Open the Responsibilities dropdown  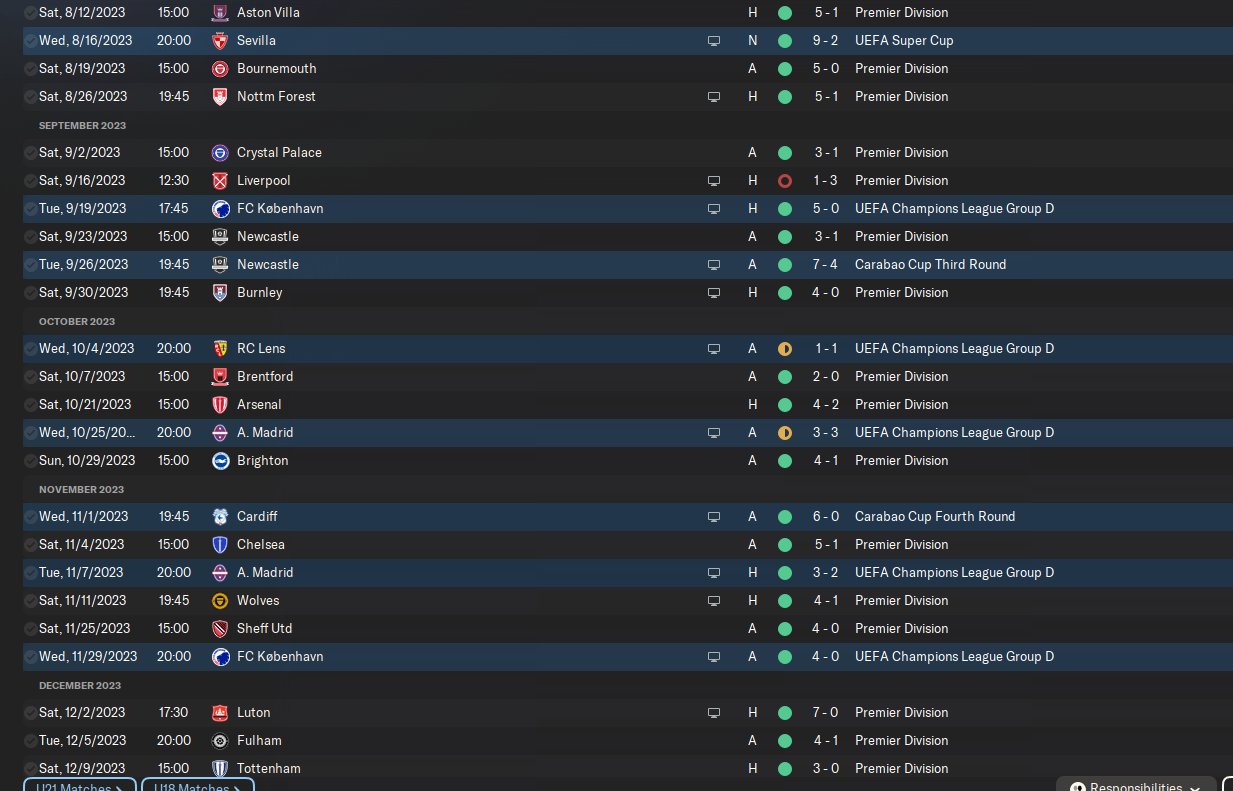[1136, 785]
